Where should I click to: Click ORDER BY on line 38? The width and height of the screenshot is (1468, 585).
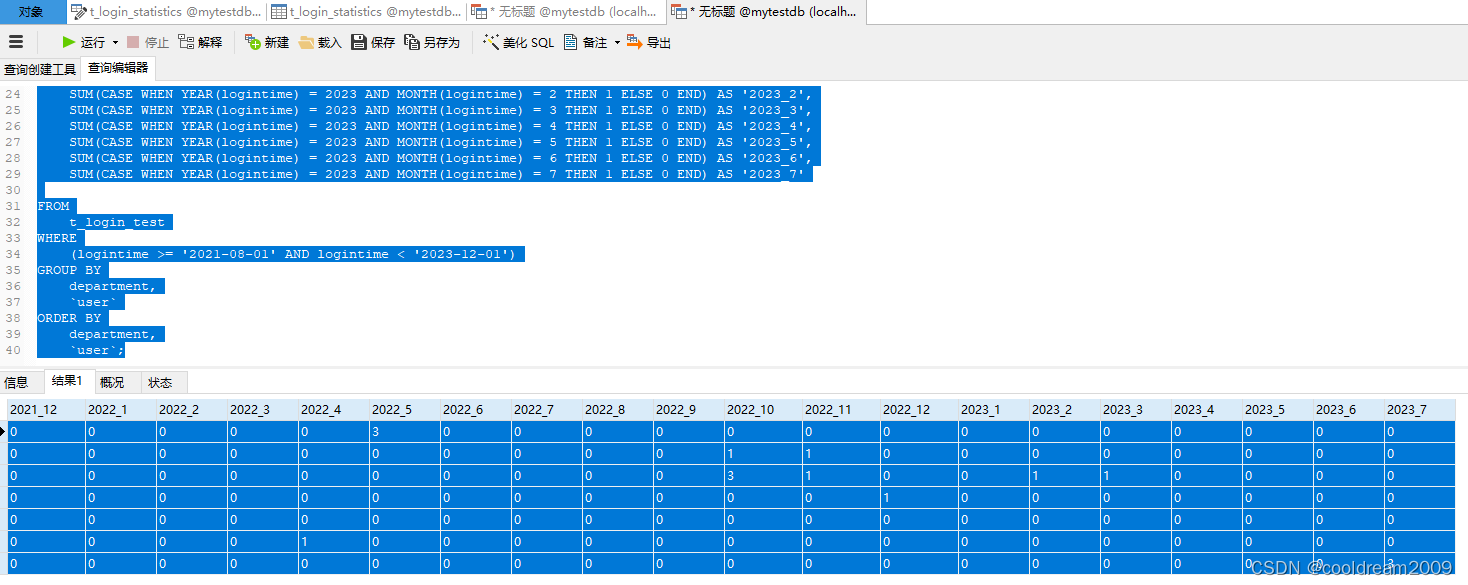pos(69,318)
